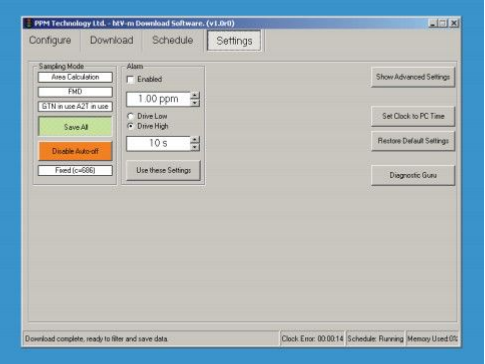
Task: Set Clock to PC Time
Action: click(413, 116)
